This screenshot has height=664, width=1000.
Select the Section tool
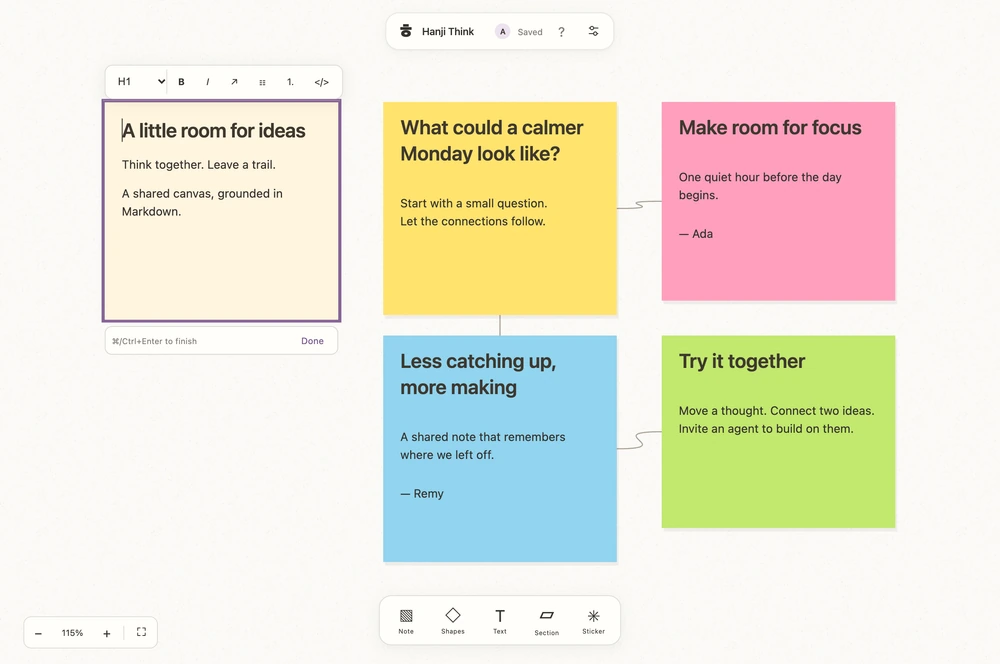coord(547,622)
